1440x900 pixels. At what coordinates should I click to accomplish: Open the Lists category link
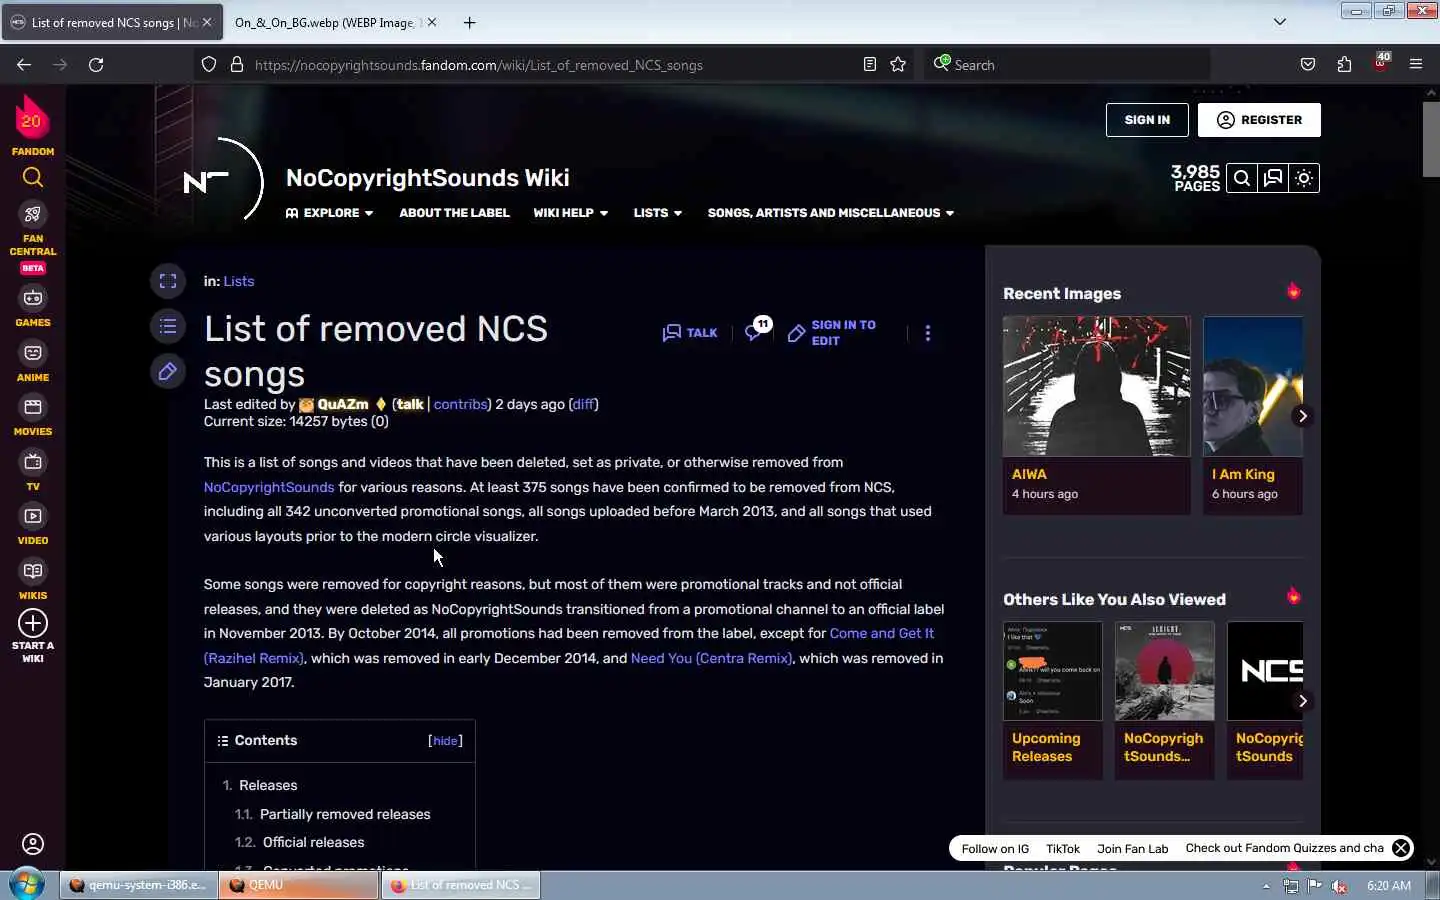(238, 281)
